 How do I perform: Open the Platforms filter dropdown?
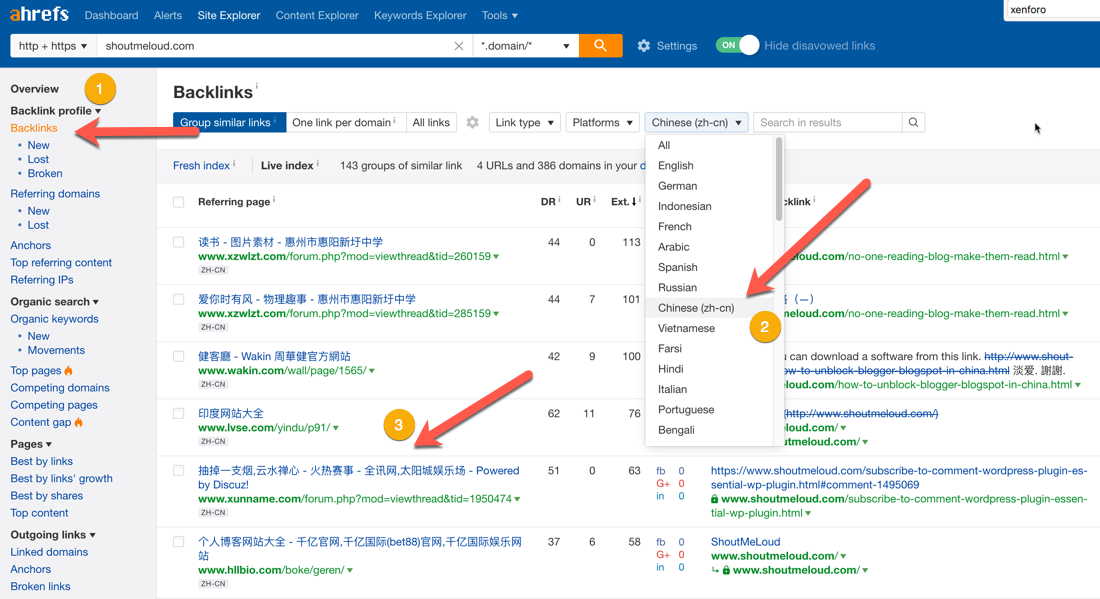[x=603, y=122]
